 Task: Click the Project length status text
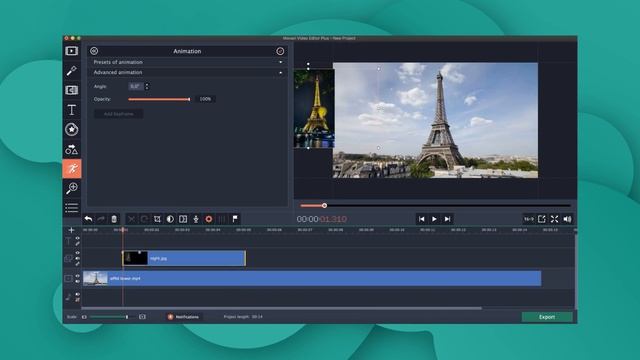243,317
